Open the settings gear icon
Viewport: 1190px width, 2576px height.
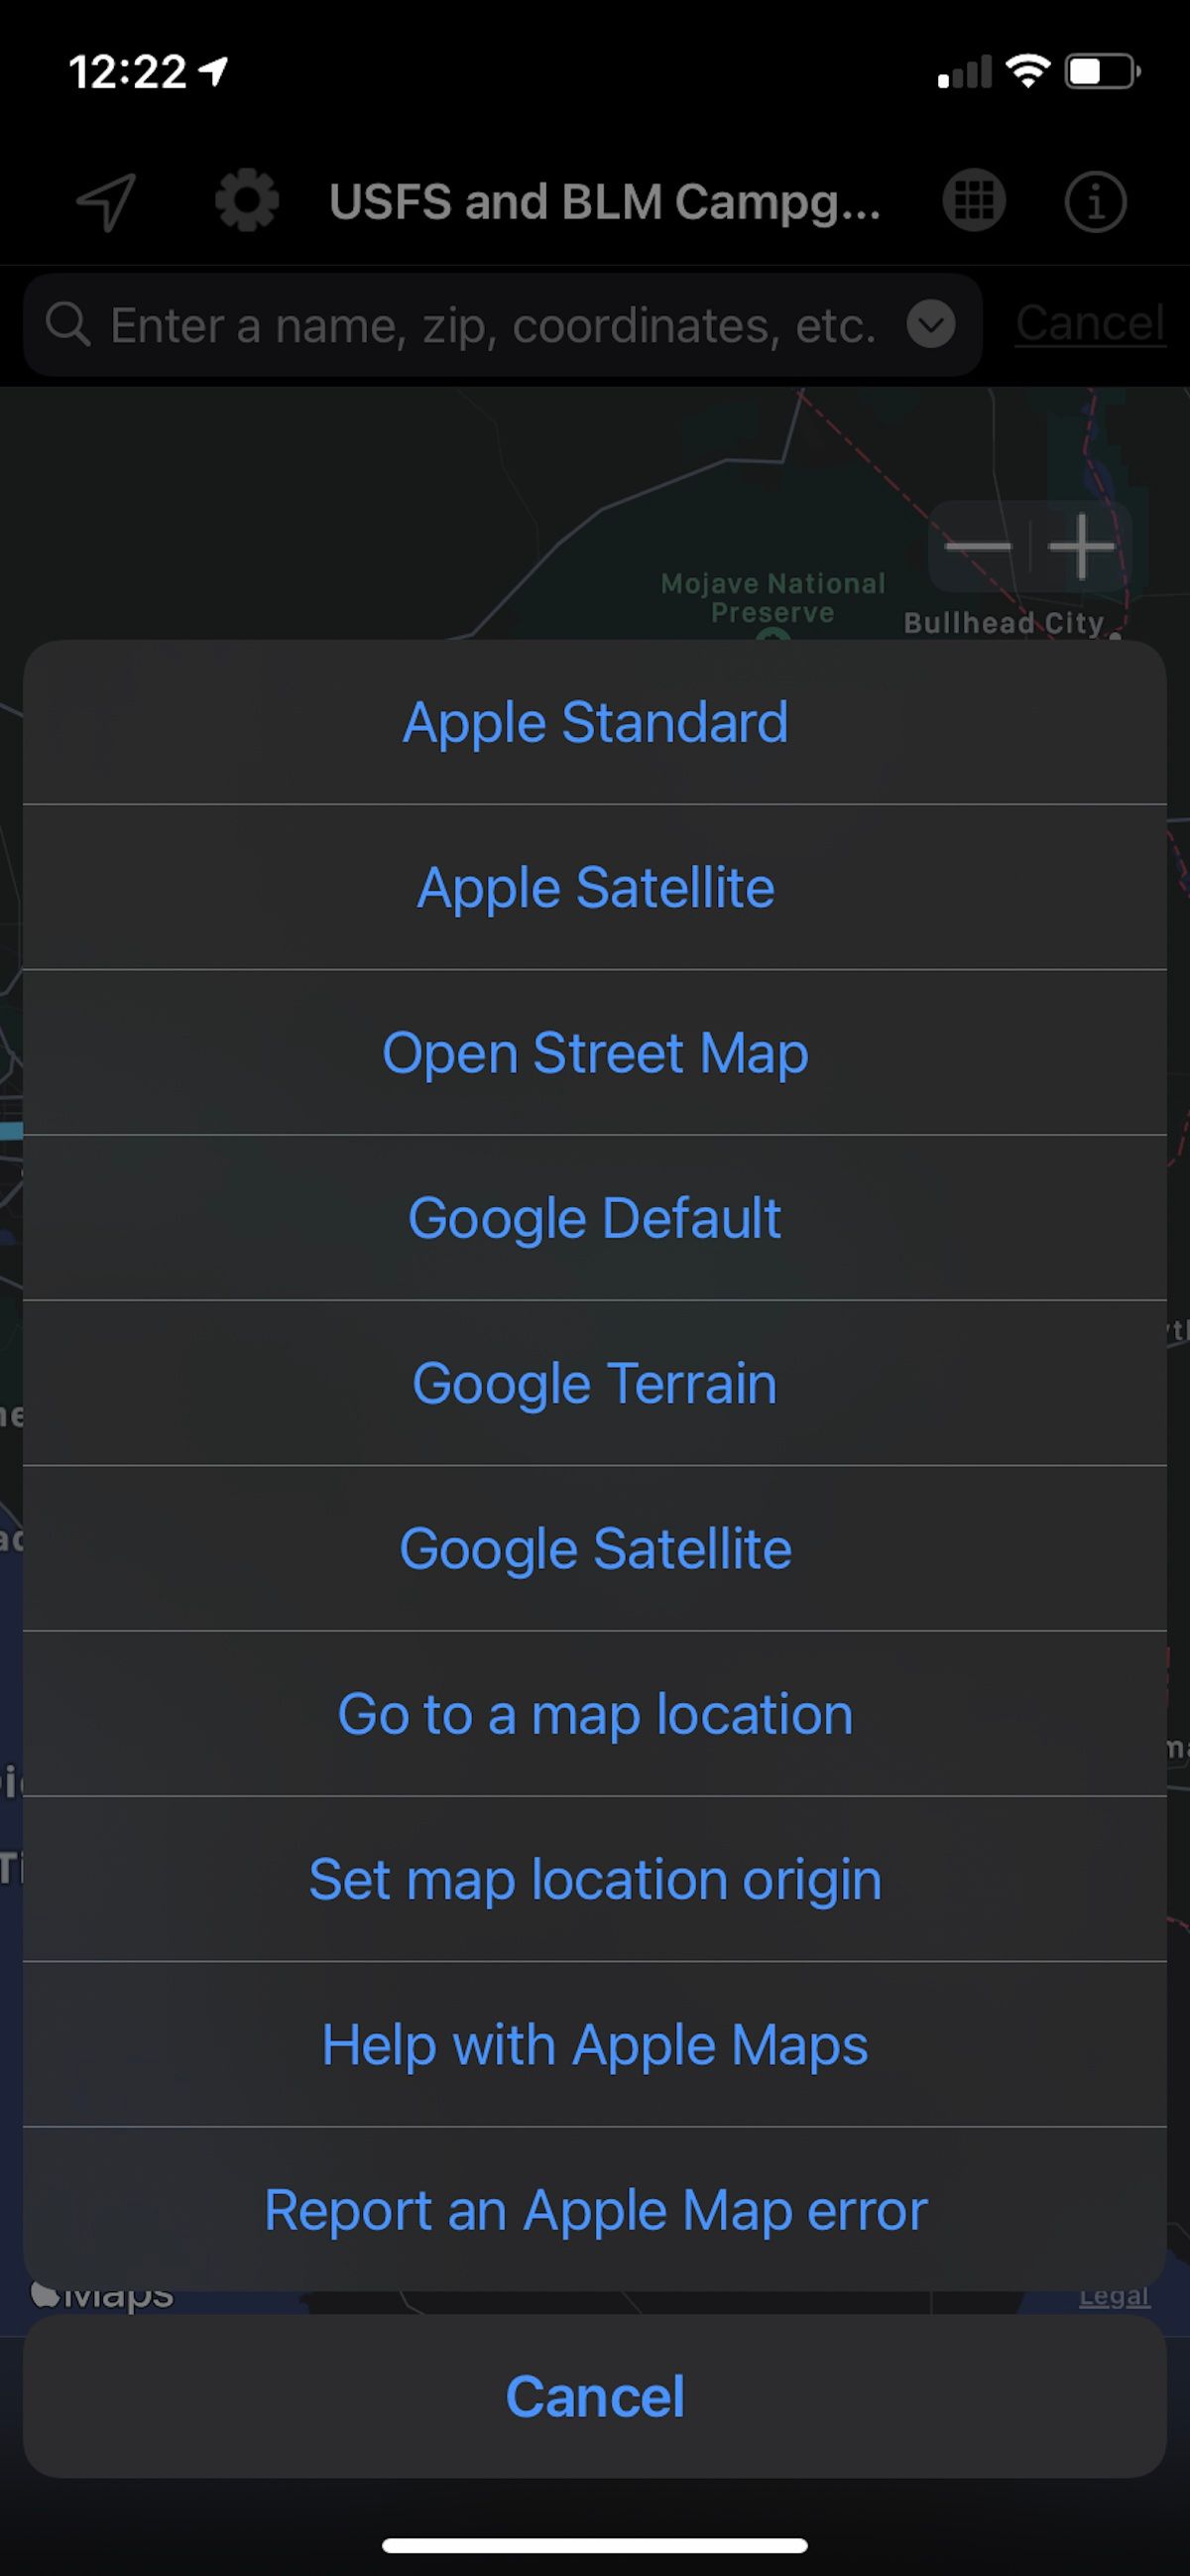click(x=245, y=200)
